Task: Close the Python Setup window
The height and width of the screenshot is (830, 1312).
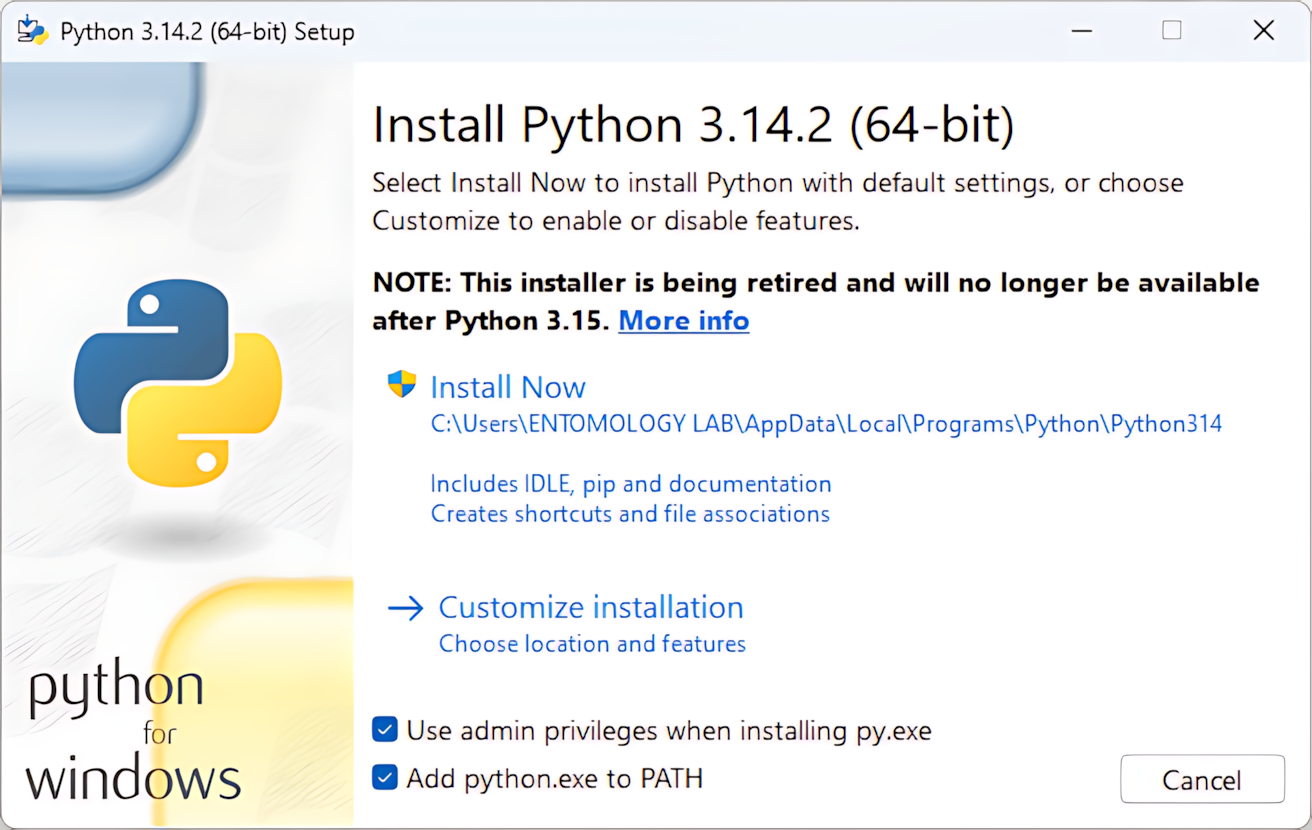Action: pyautogui.click(x=1263, y=31)
